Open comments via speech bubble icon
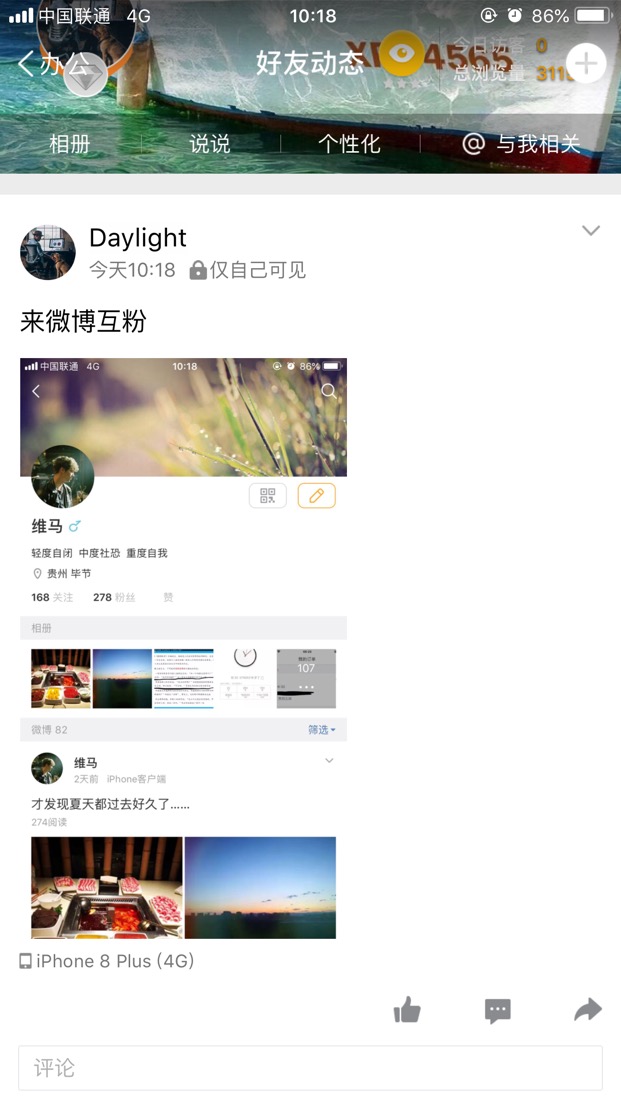 [498, 1011]
